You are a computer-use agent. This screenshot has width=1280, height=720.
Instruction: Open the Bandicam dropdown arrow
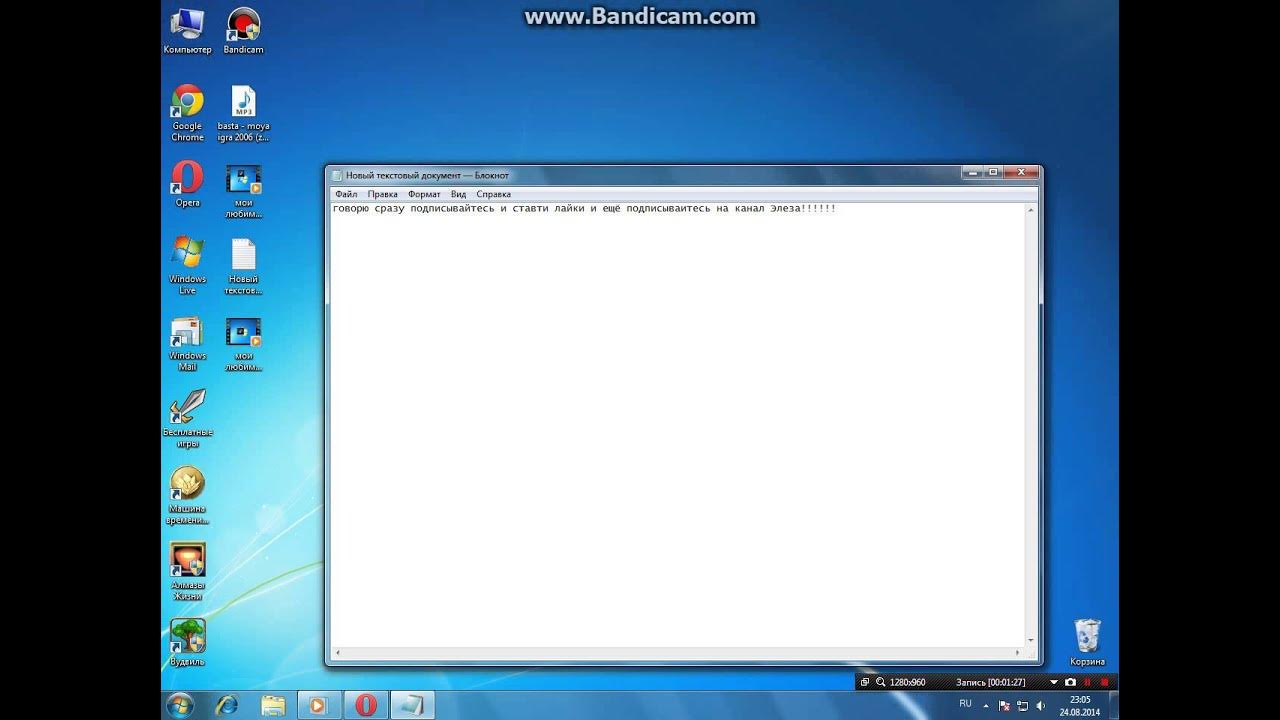1053,682
